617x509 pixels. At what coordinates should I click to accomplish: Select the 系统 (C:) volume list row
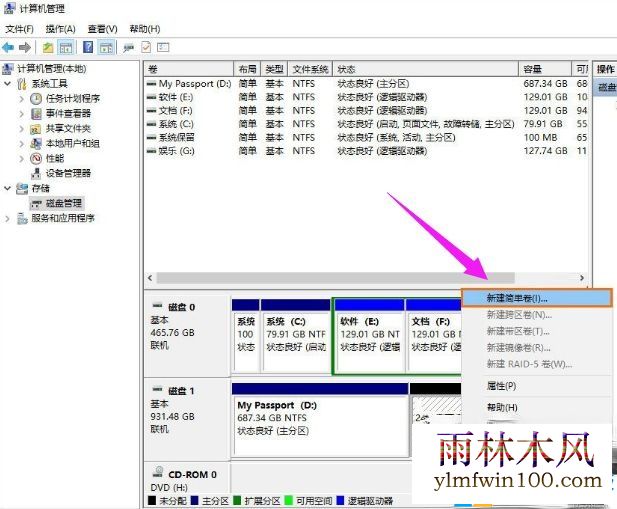coord(366,124)
